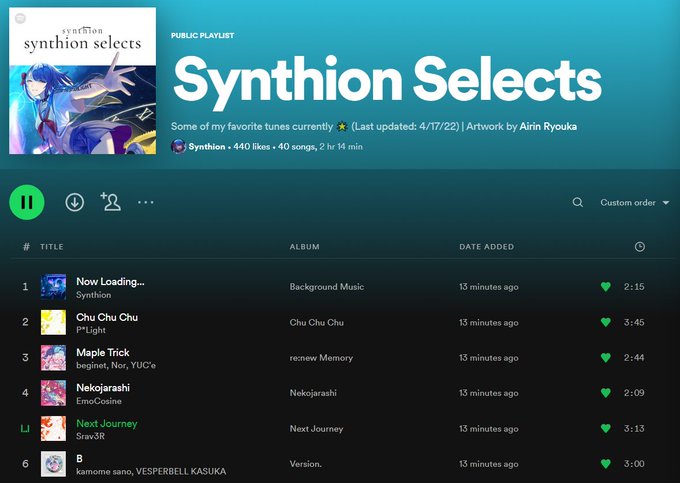Screen dimensions: 680x483
Task: Open the Airin Ryouka artwork credit link
Action: pyautogui.click(x=548, y=127)
